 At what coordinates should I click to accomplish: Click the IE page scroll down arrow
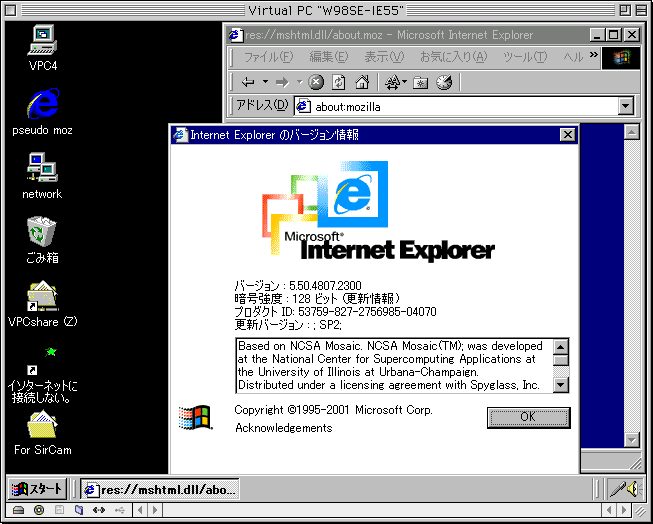[632, 439]
